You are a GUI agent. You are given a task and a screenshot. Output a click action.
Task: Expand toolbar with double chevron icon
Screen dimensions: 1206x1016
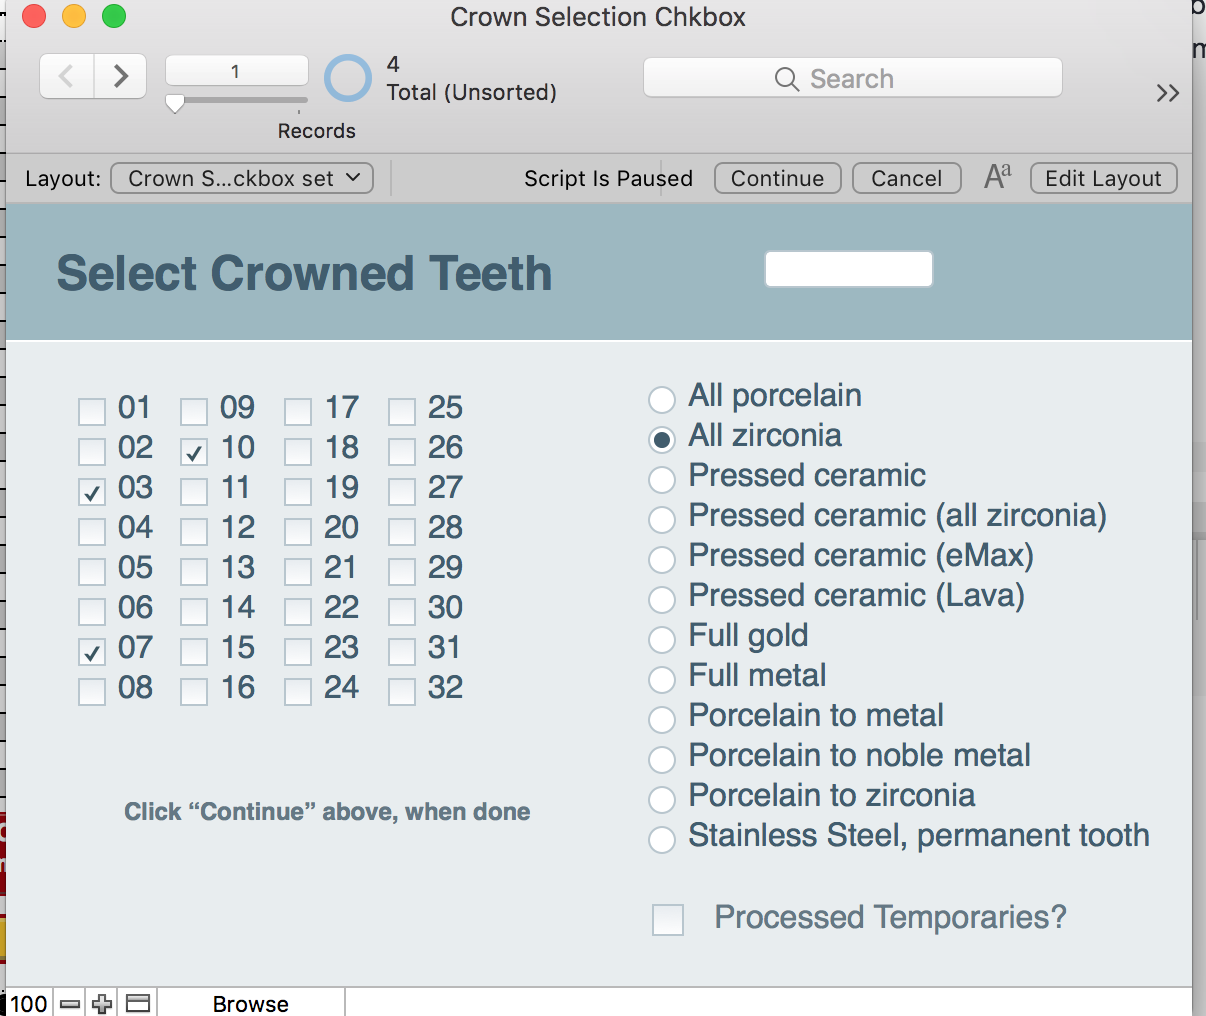tap(1167, 94)
